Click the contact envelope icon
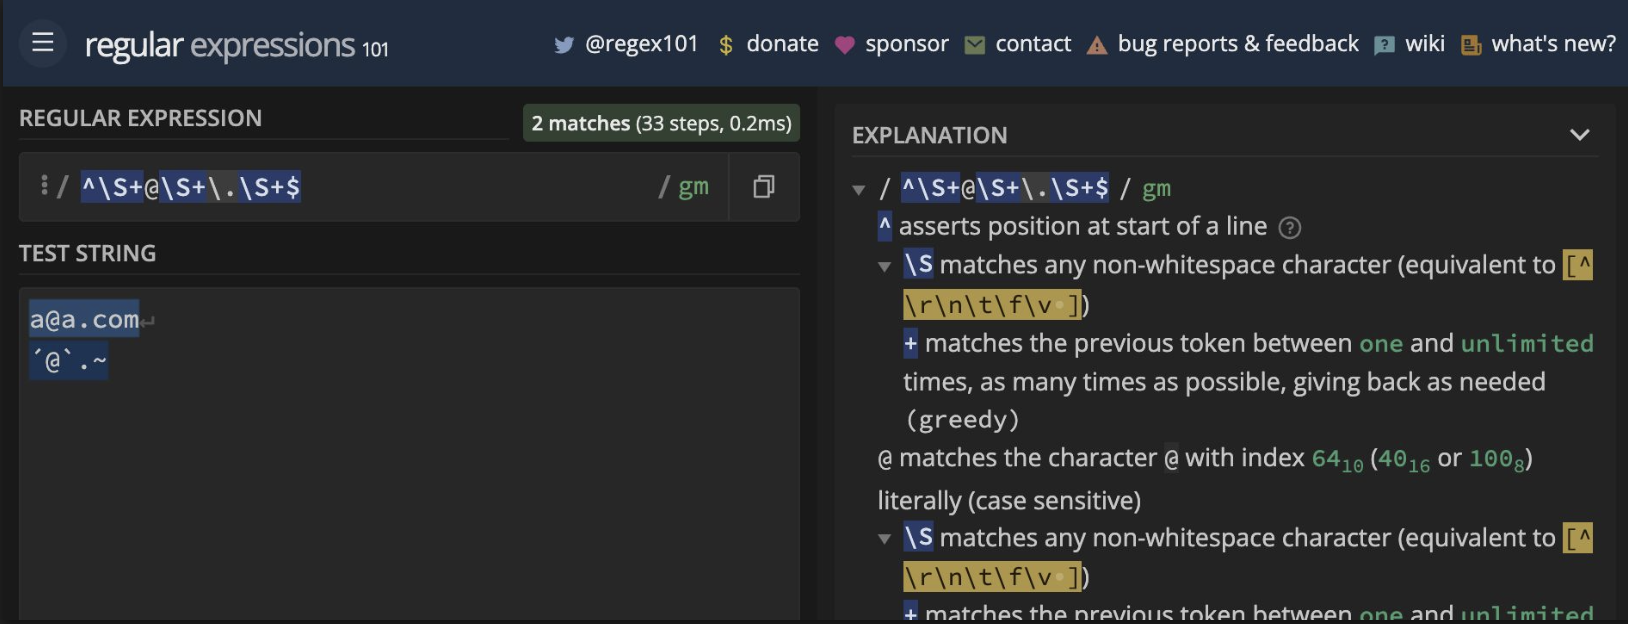Viewport: 1628px width, 624px height. tap(974, 45)
